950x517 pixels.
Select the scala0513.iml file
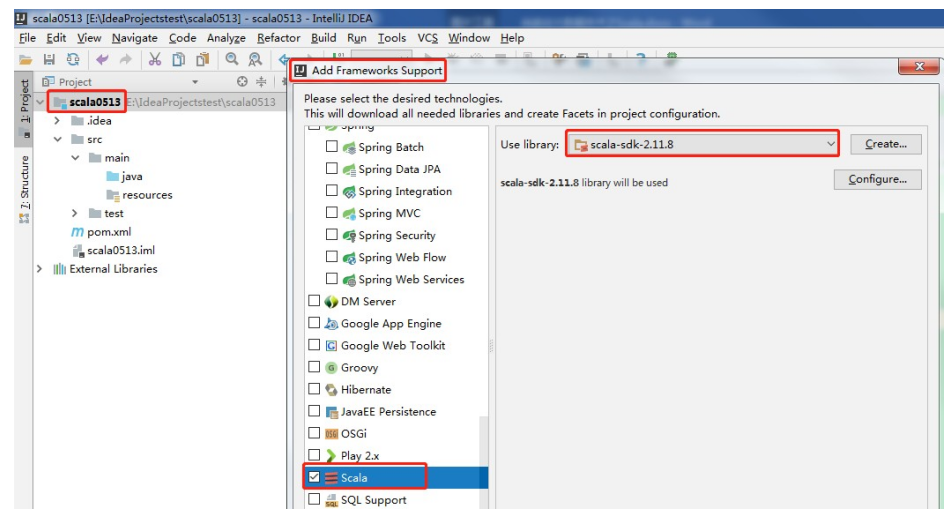click(113, 250)
